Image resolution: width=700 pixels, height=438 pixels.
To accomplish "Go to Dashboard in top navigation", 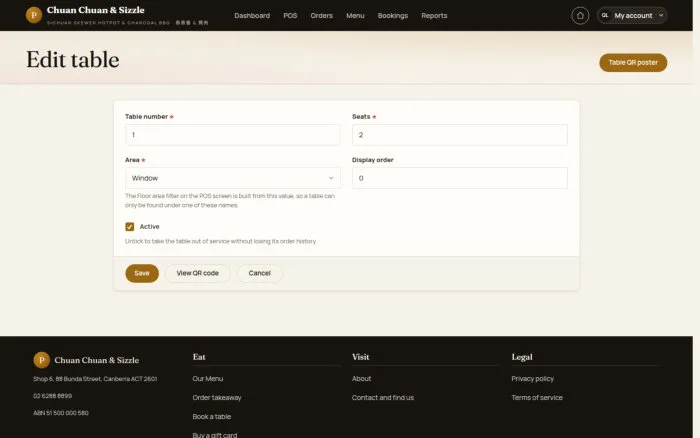I will (252, 16).
